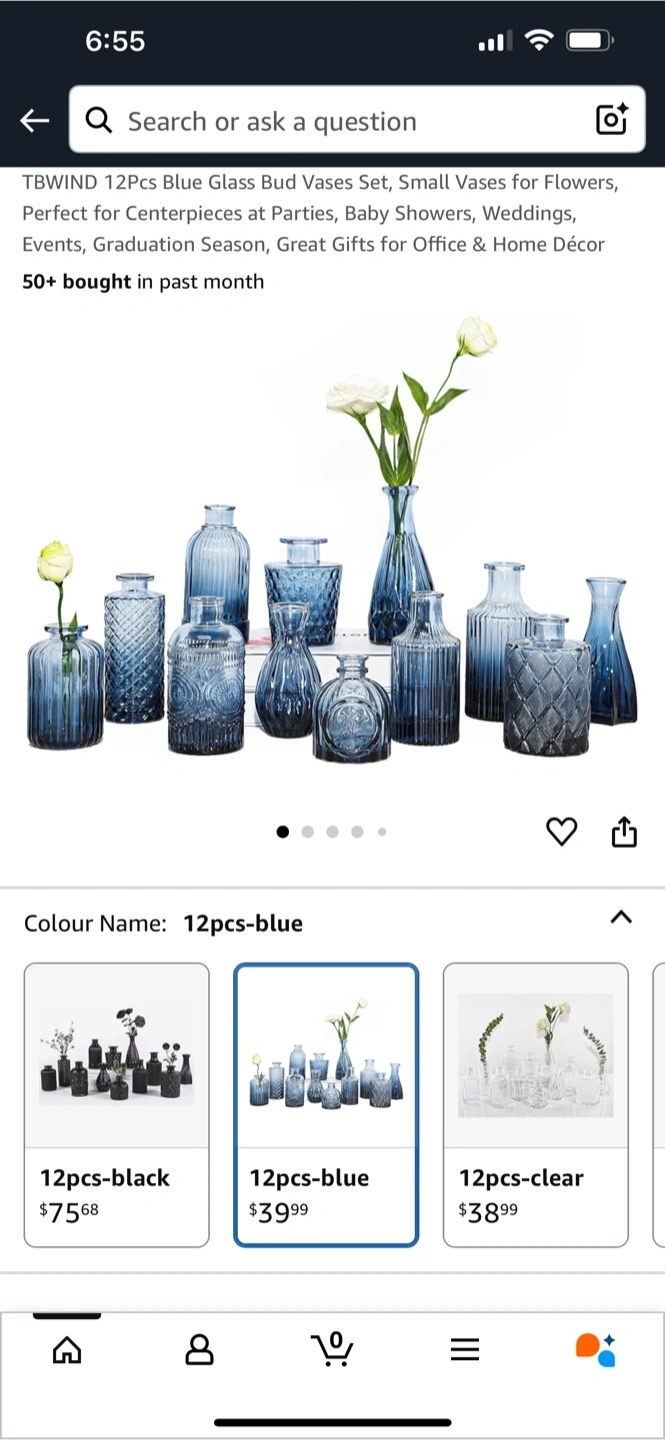Open the Rufus AI assistant icon

click(x=596, y=1350)
